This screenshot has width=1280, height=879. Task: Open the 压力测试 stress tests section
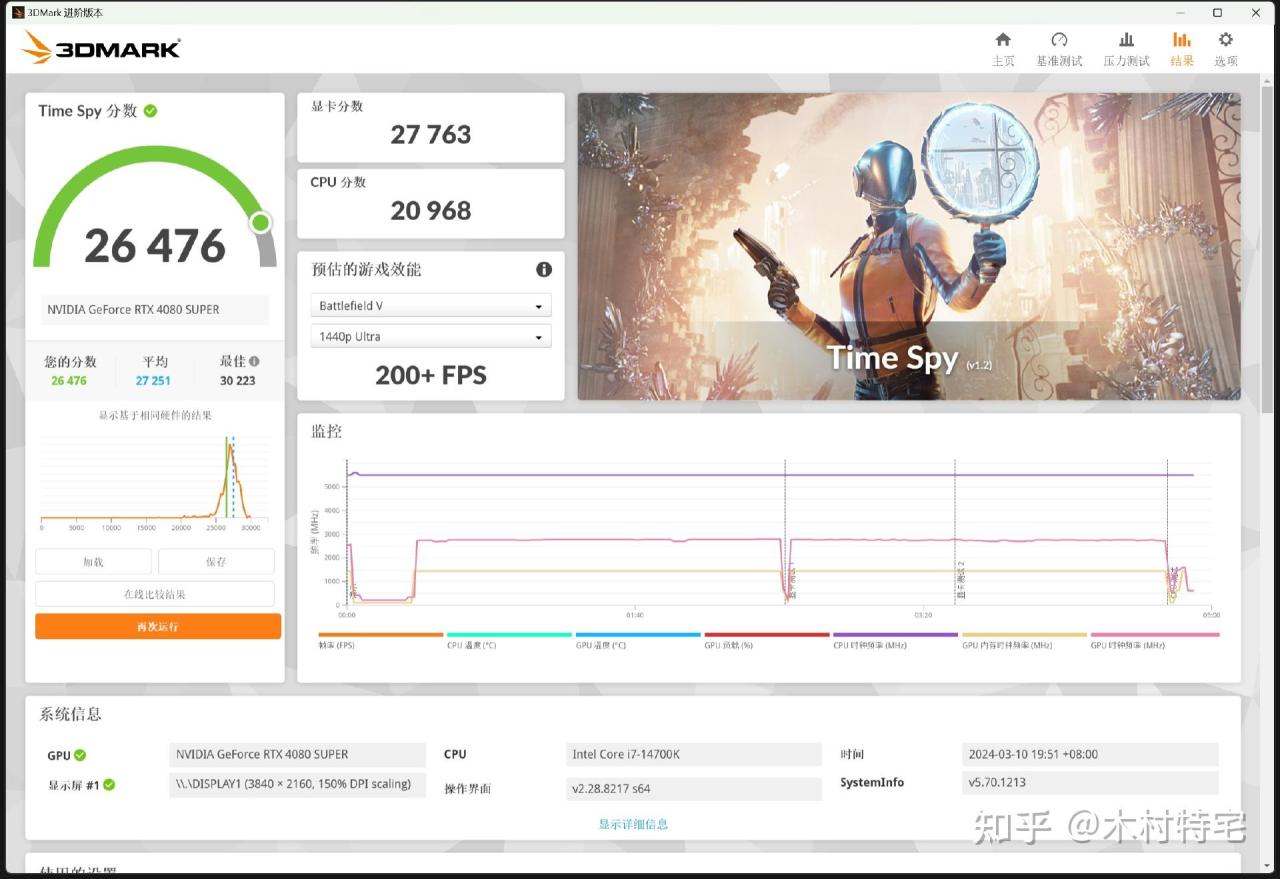coord(1127,49)
